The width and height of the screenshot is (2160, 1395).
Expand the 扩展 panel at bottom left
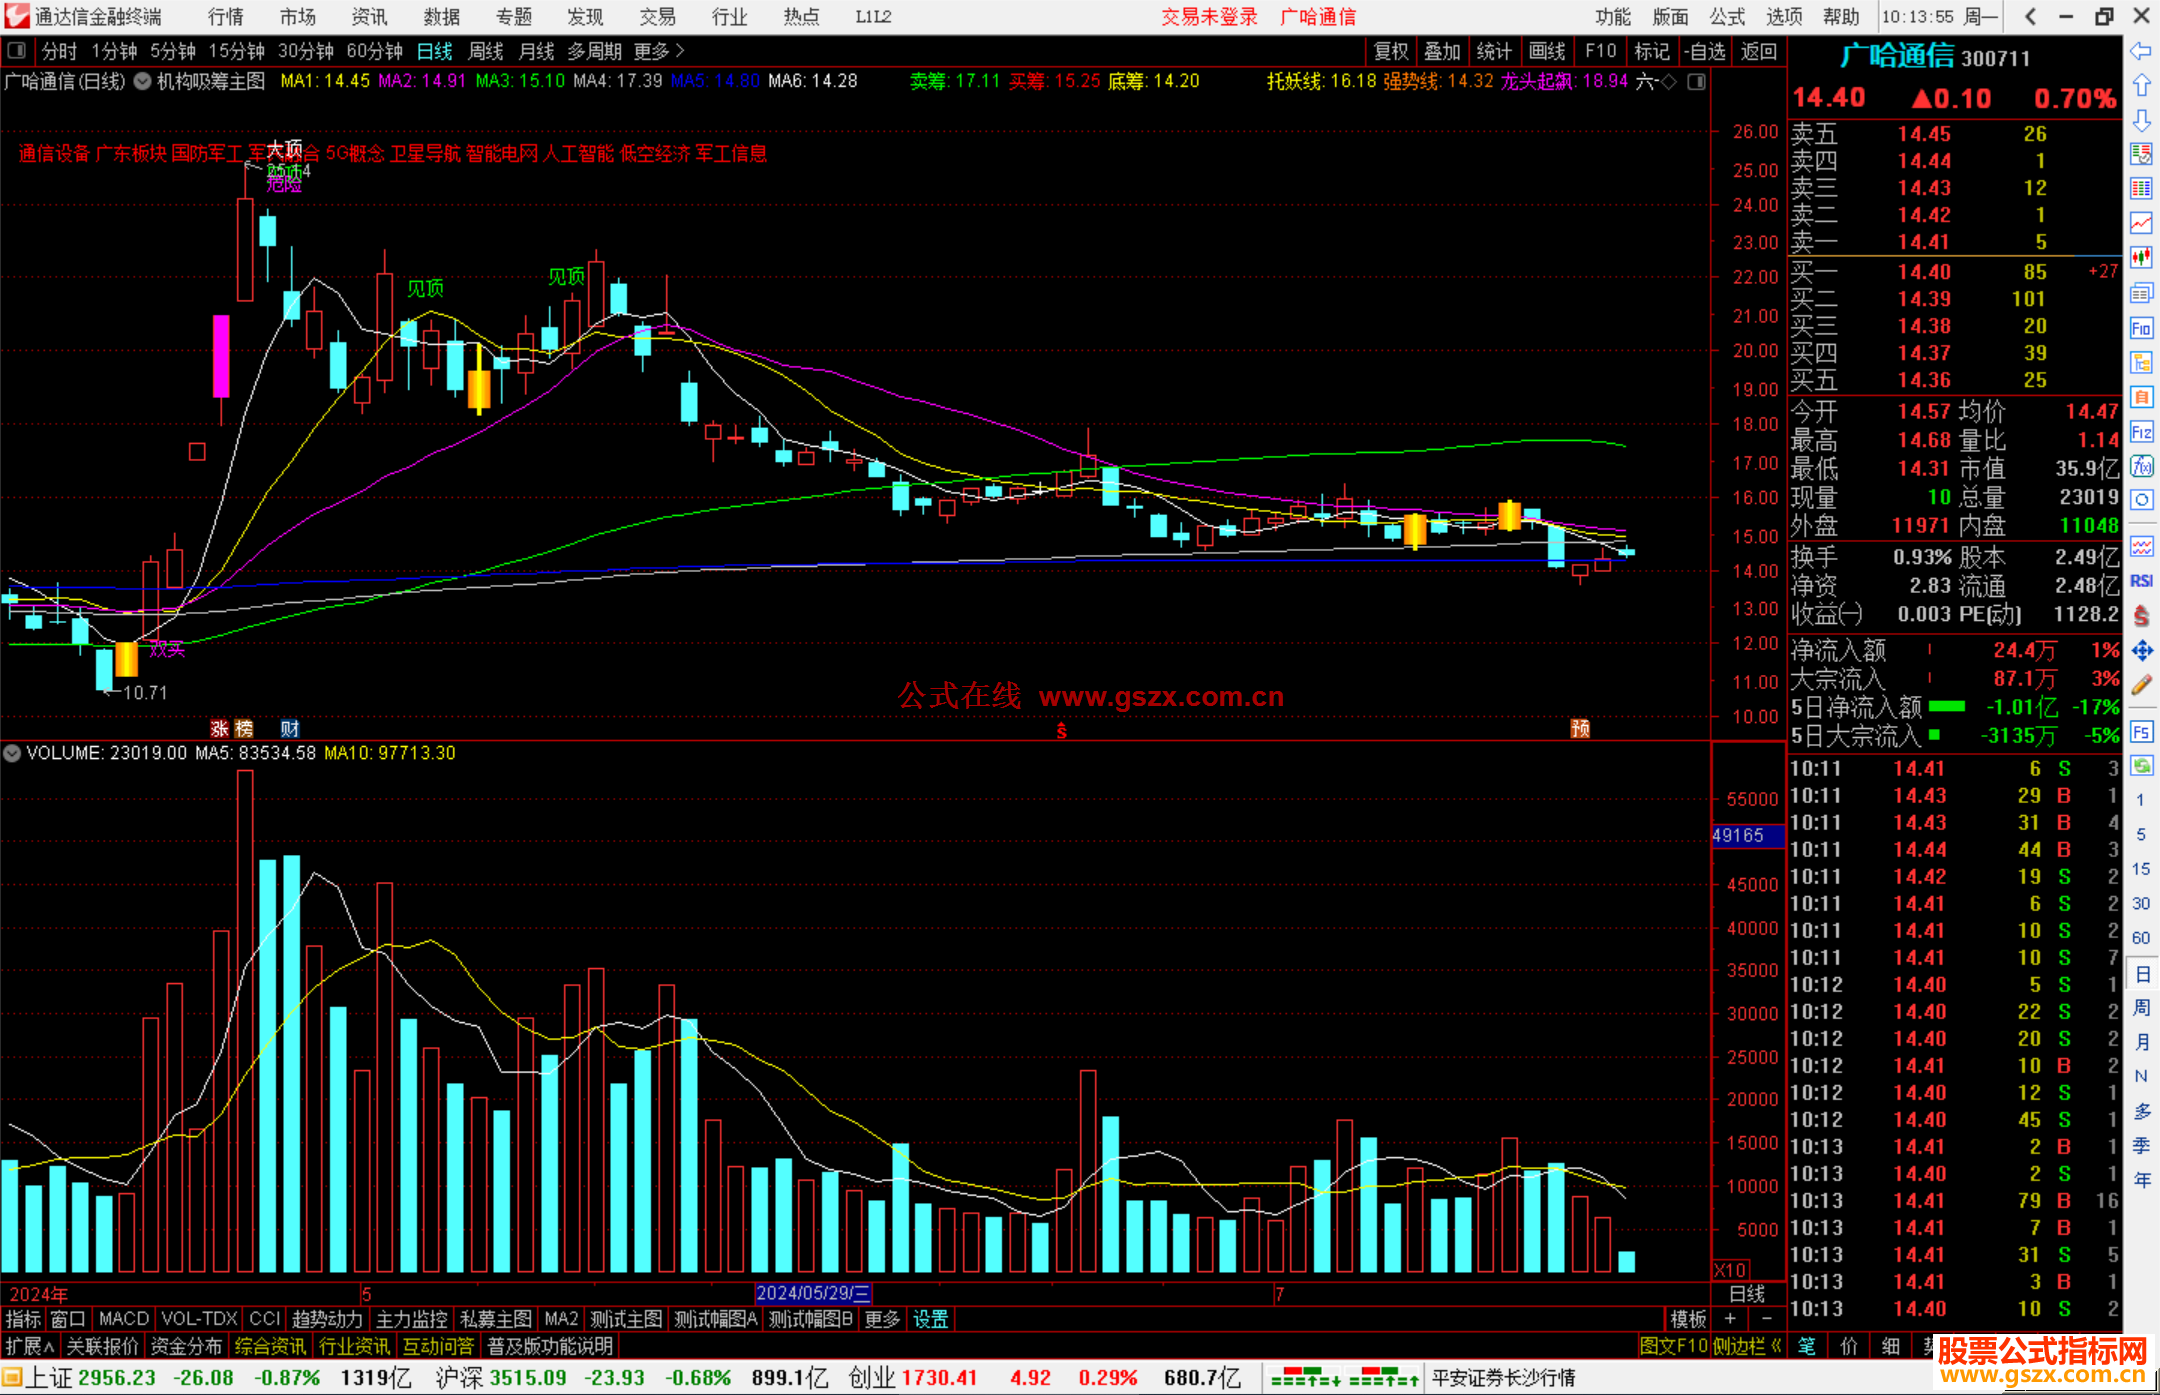pos(30,1346)
